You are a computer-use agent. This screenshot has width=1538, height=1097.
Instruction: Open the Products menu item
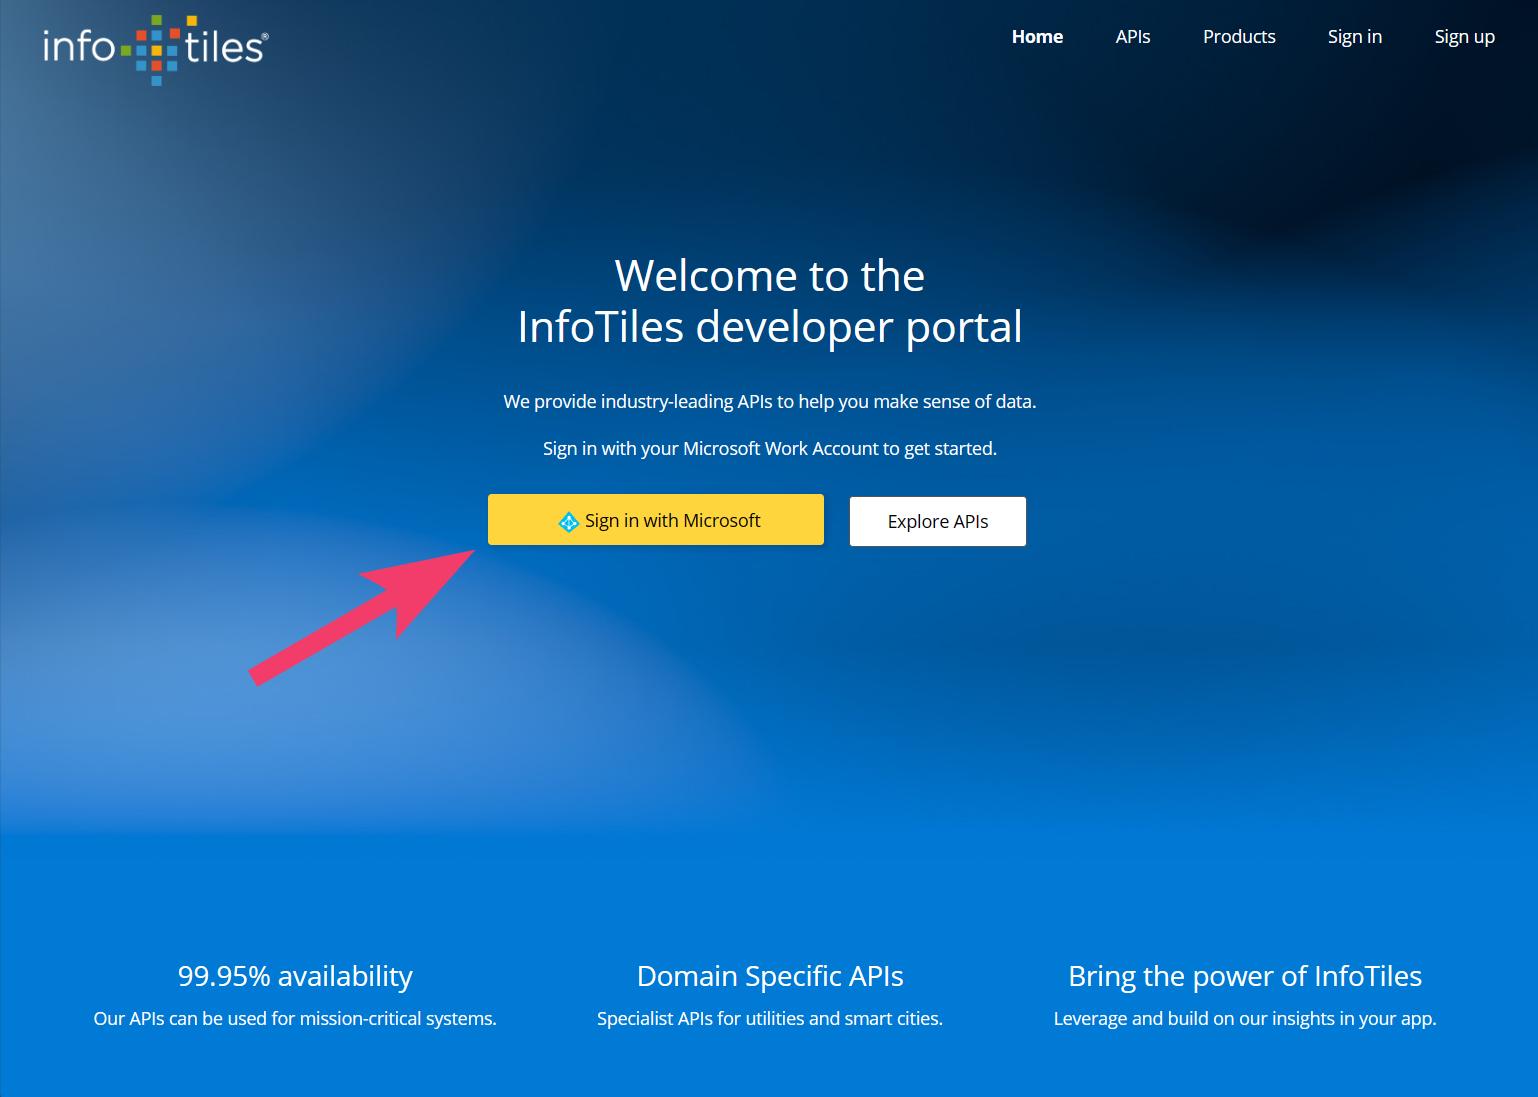tap(1238, 37)
